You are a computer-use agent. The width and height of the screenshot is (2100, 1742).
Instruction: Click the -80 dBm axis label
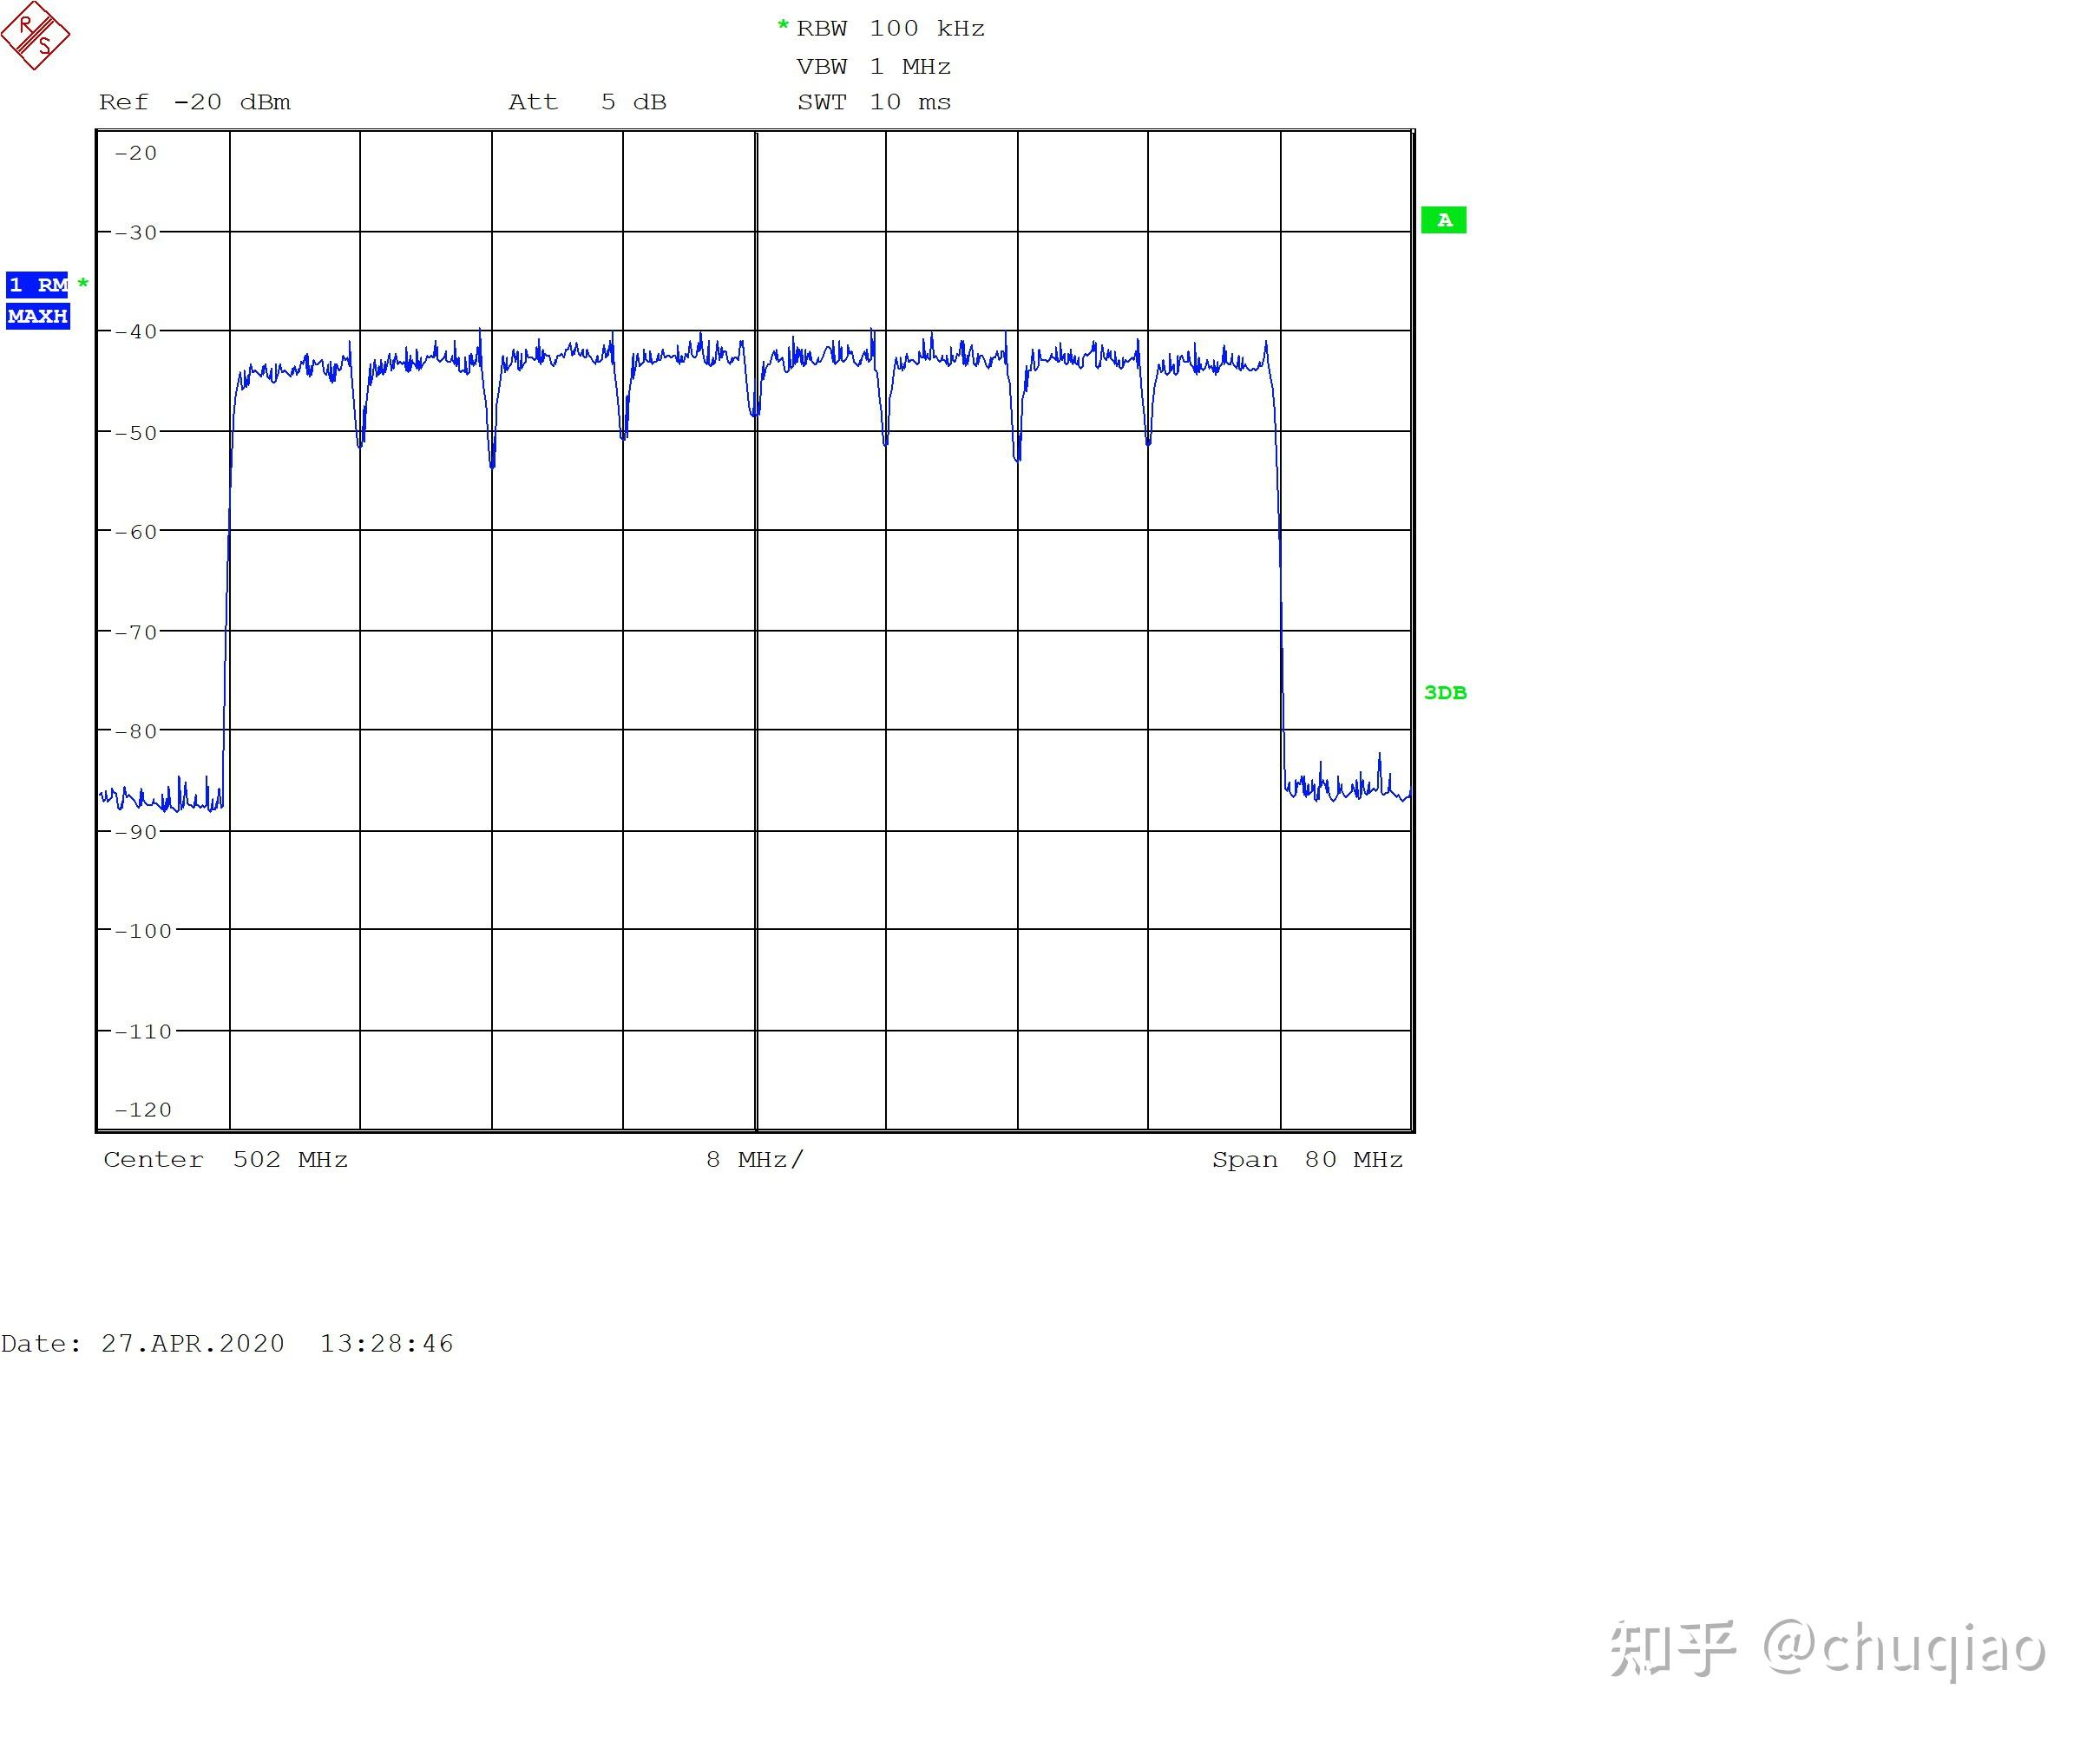point(136,731)
